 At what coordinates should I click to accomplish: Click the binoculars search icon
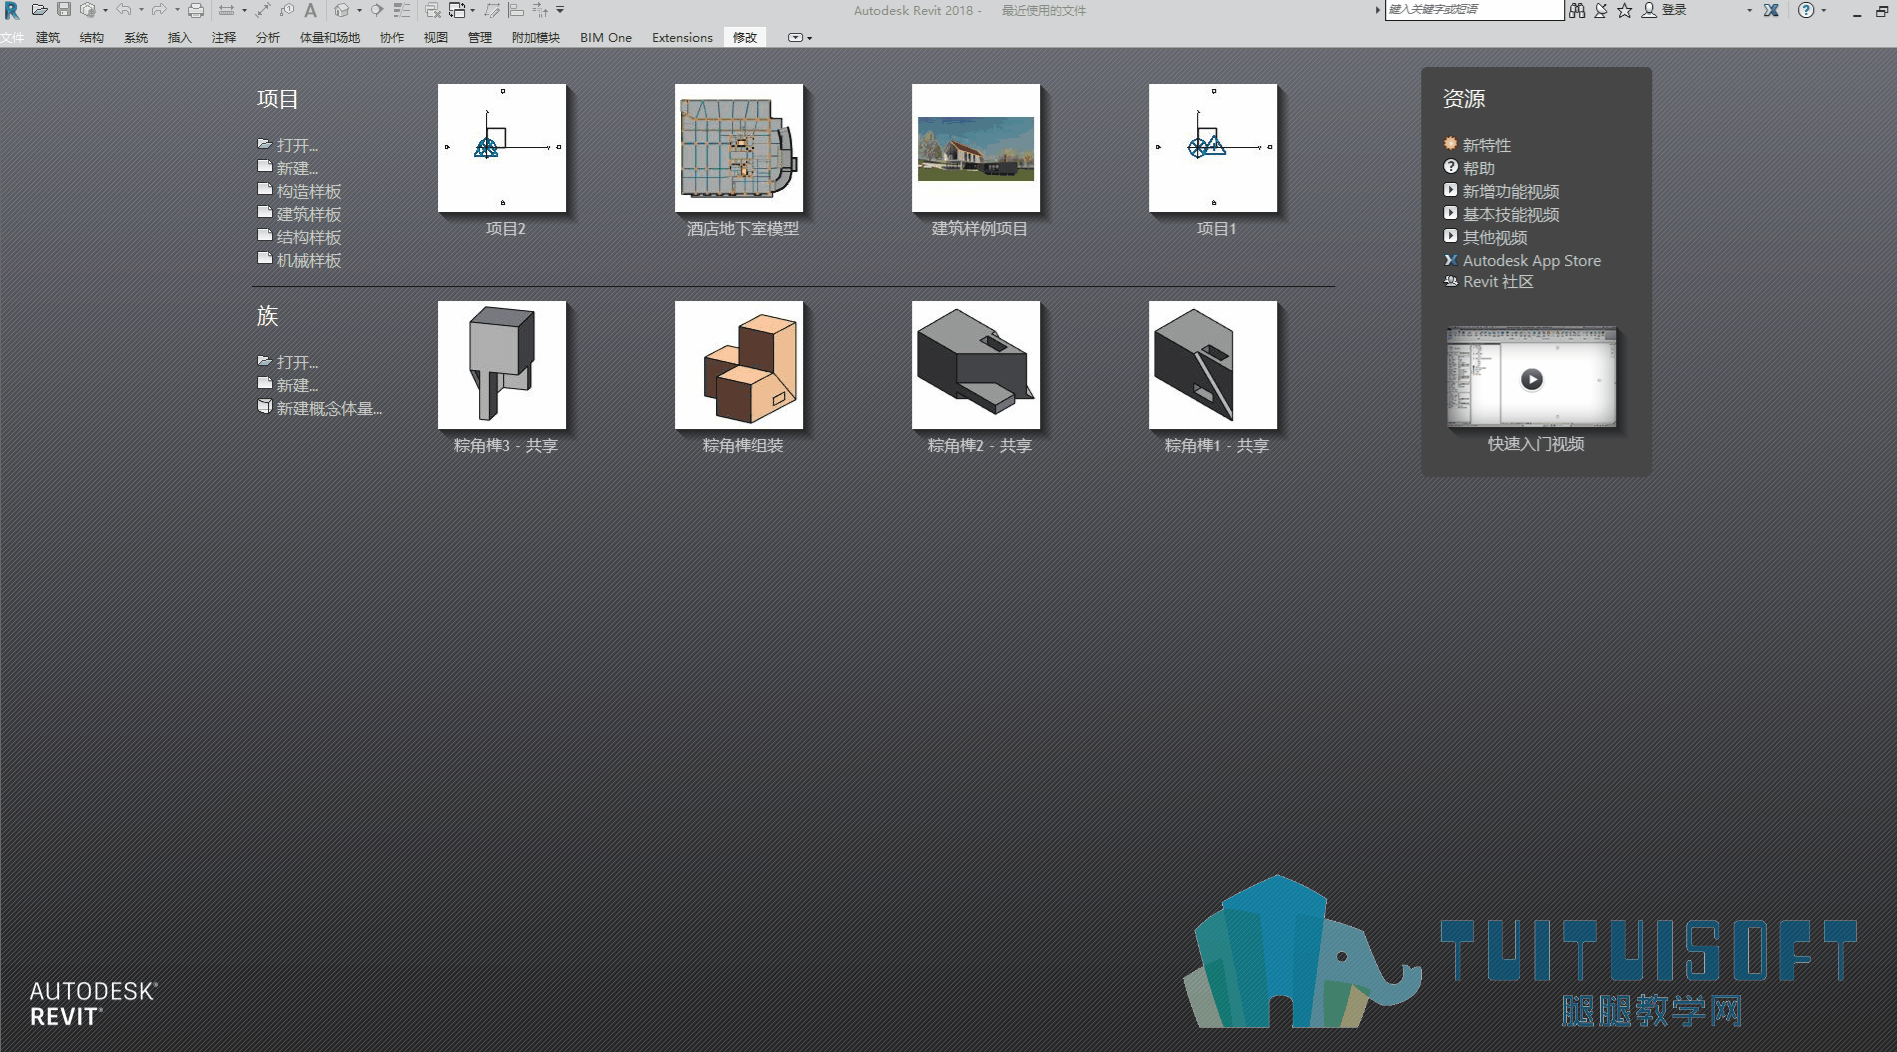1577,10
